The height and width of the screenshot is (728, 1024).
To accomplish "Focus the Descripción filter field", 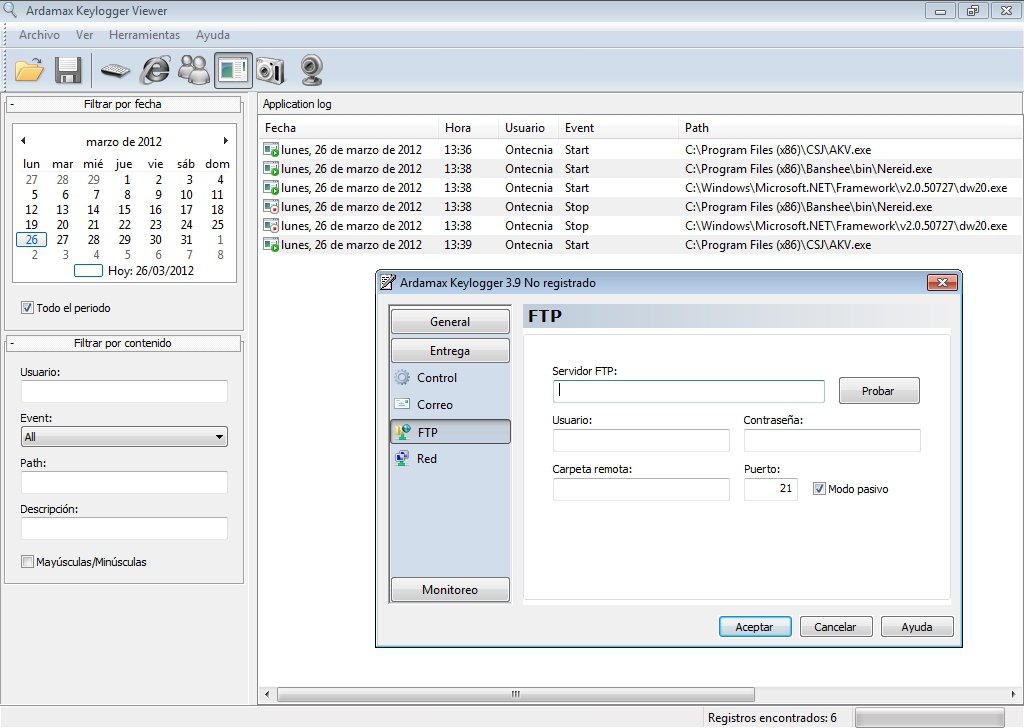I will (x=124, y=528).
